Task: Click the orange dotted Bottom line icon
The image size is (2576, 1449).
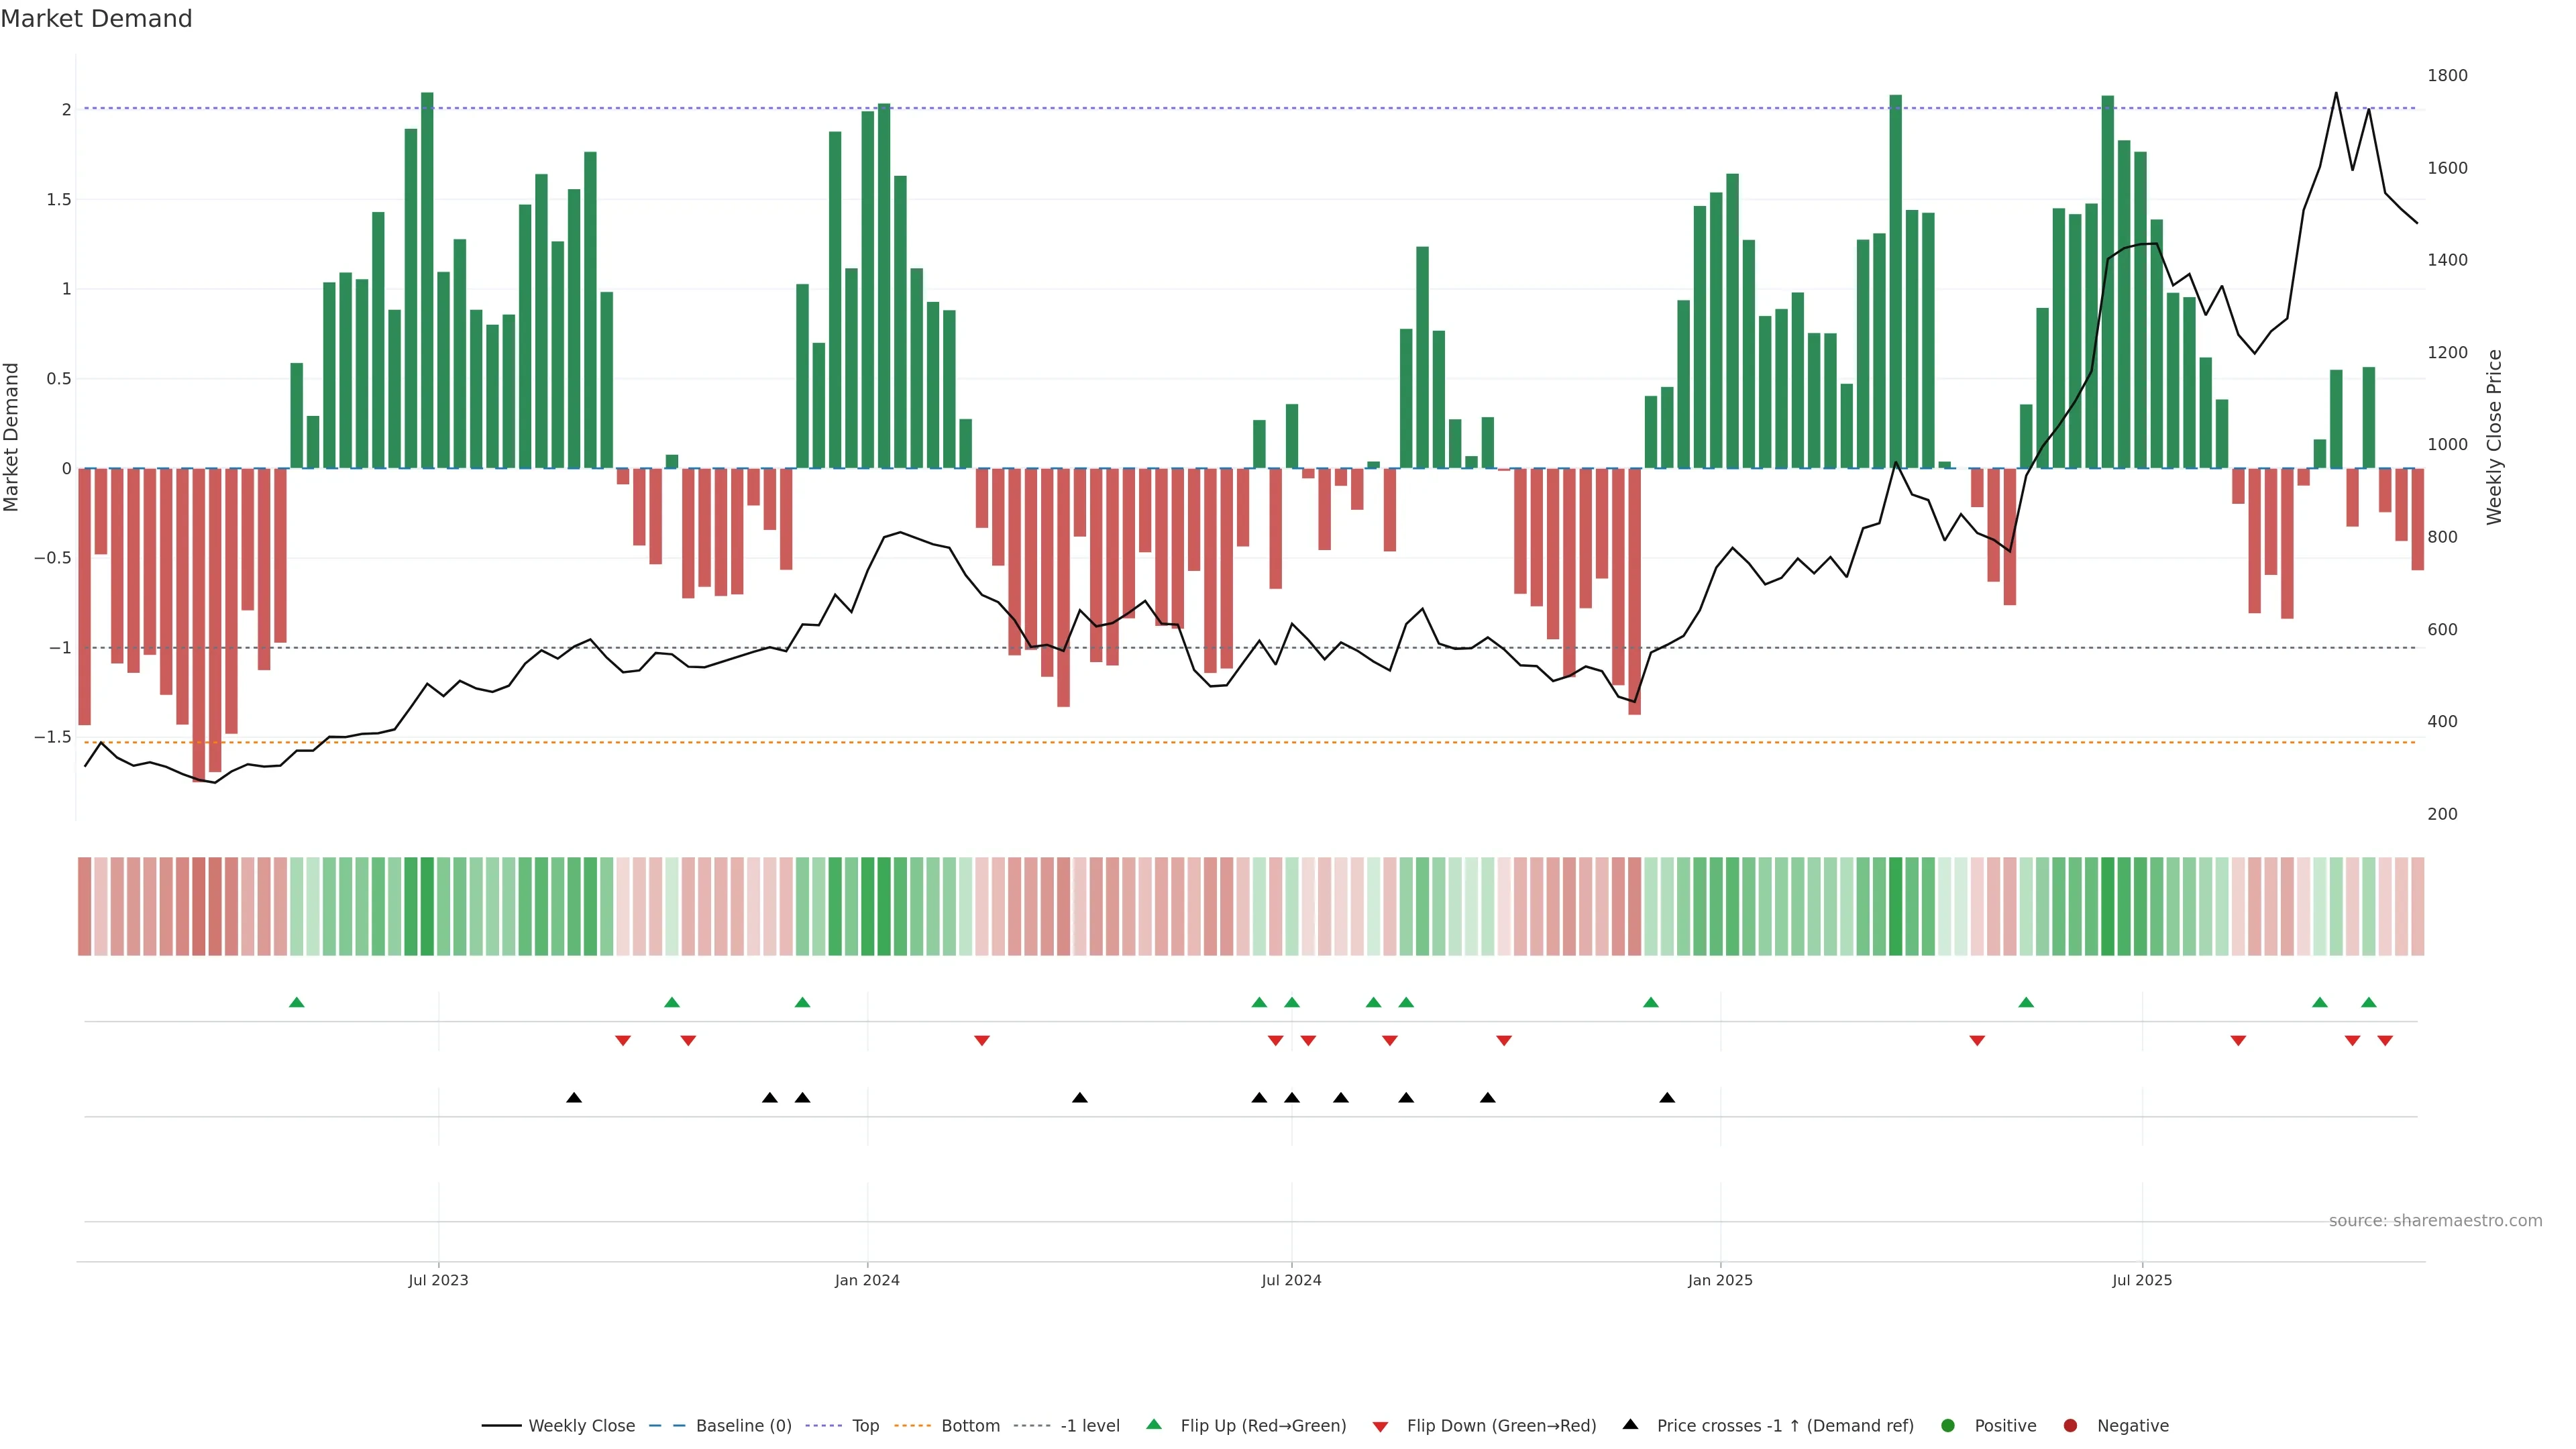Action: 912,1425
